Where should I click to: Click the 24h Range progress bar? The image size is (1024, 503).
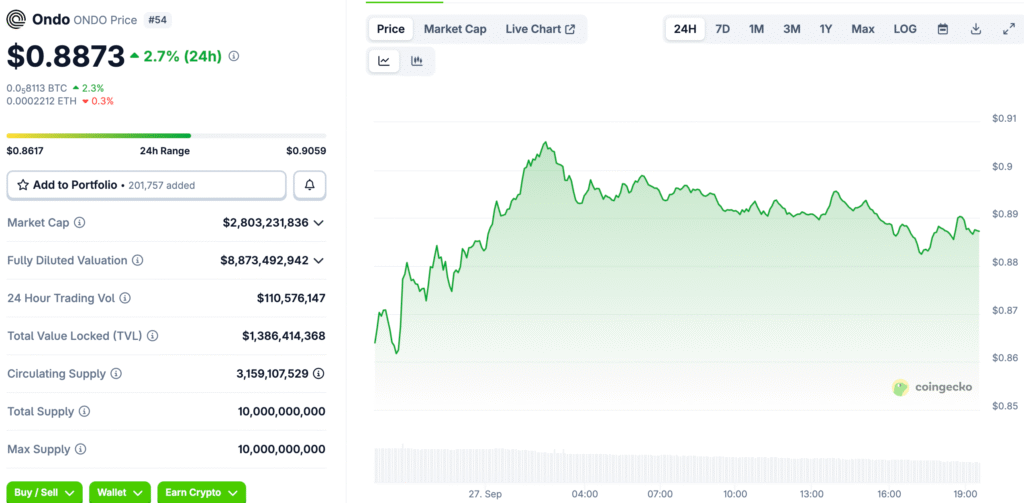[x=167, y=136]
